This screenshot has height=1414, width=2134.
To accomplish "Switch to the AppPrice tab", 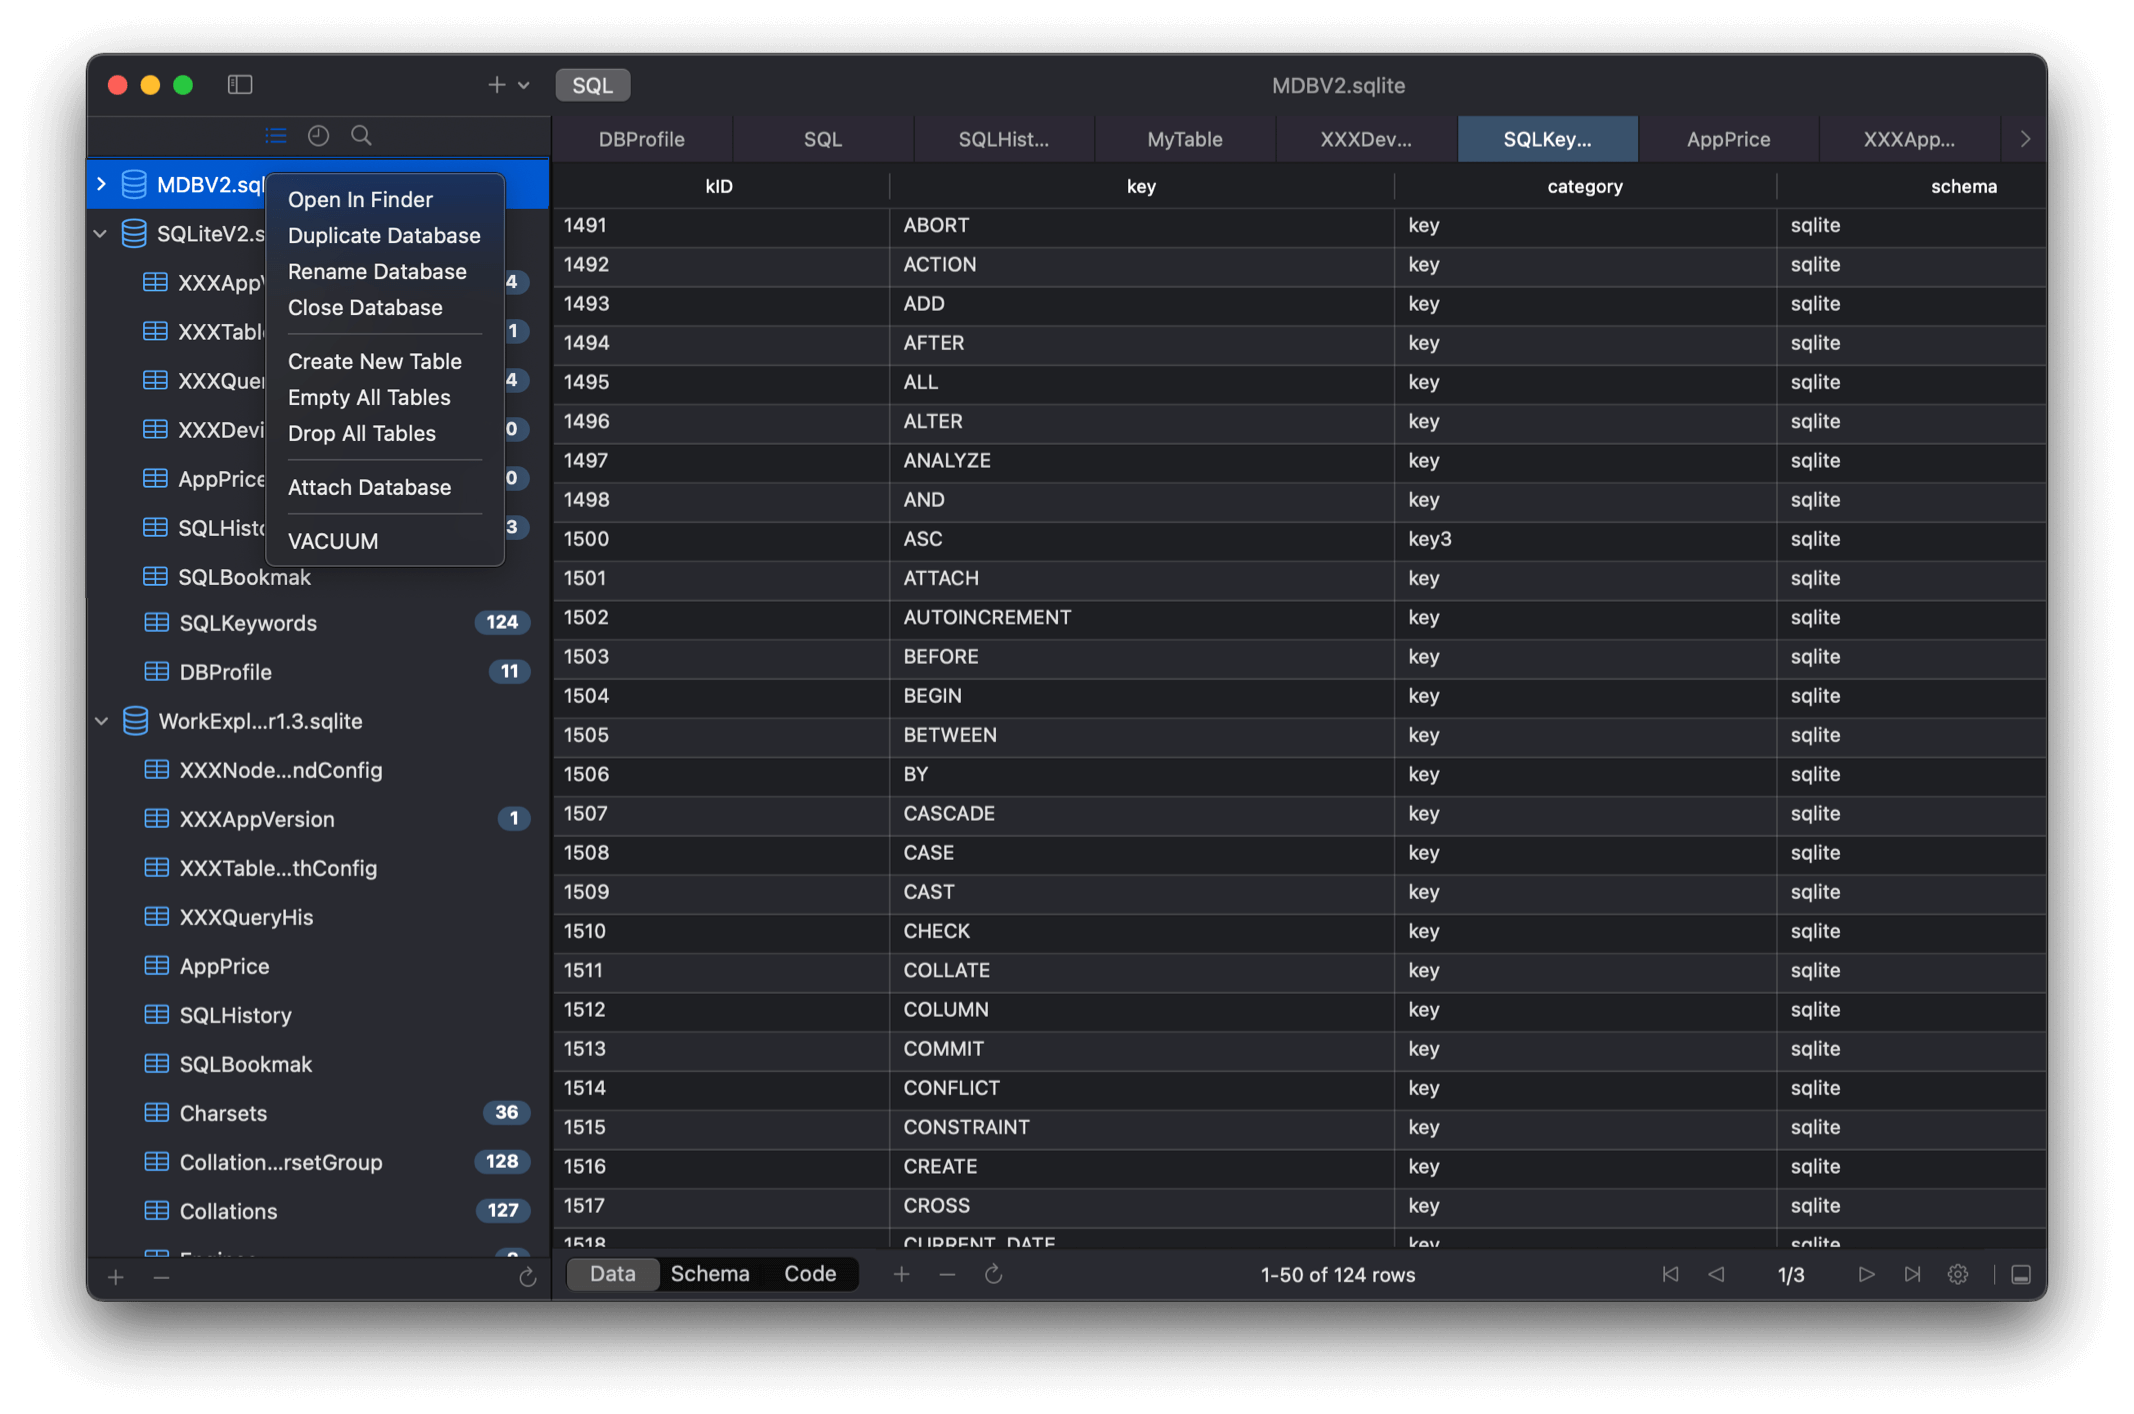I will 1727,139.
